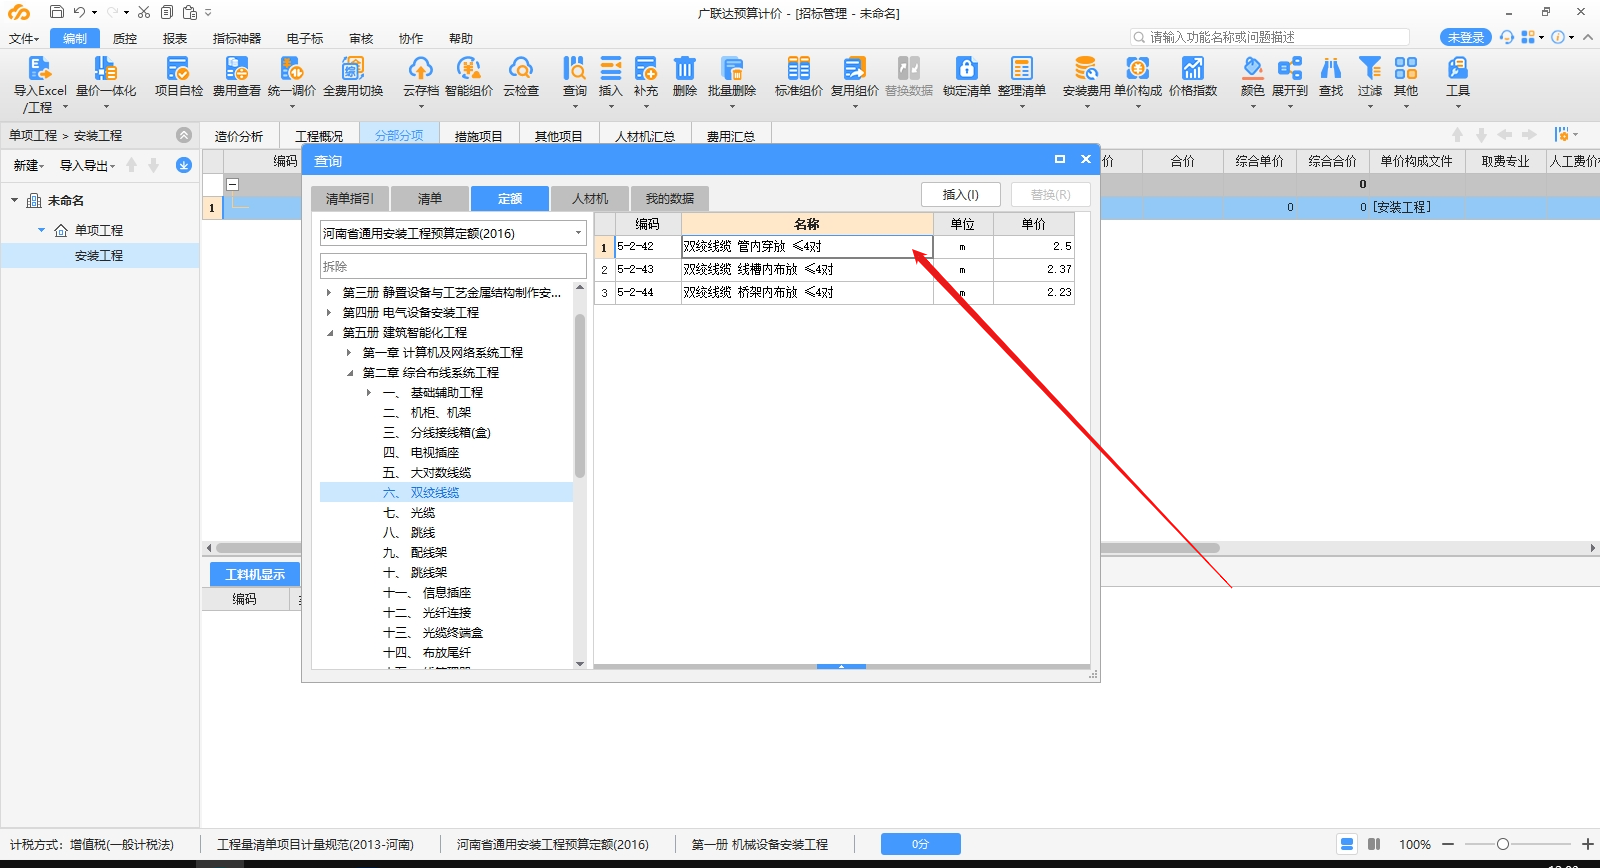This screenshot has width=1600, height=868.
Task: Switch to the 质控 ribbon tab
Action: tap(125, 38)
